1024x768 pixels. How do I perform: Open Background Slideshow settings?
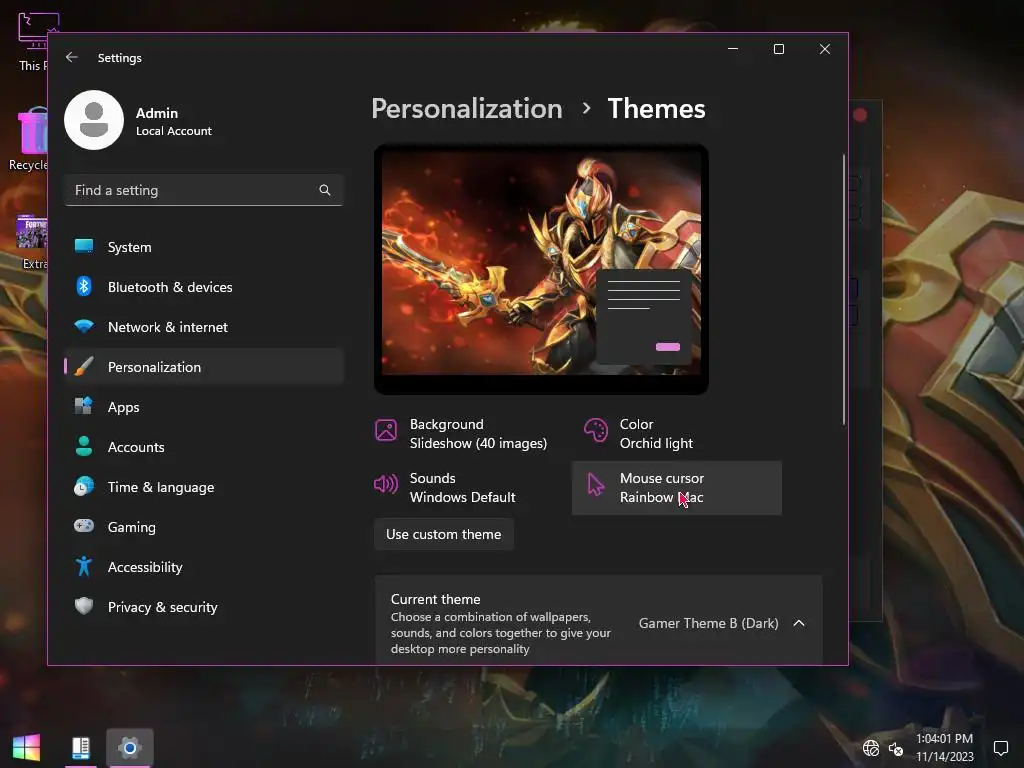(467, 434)
